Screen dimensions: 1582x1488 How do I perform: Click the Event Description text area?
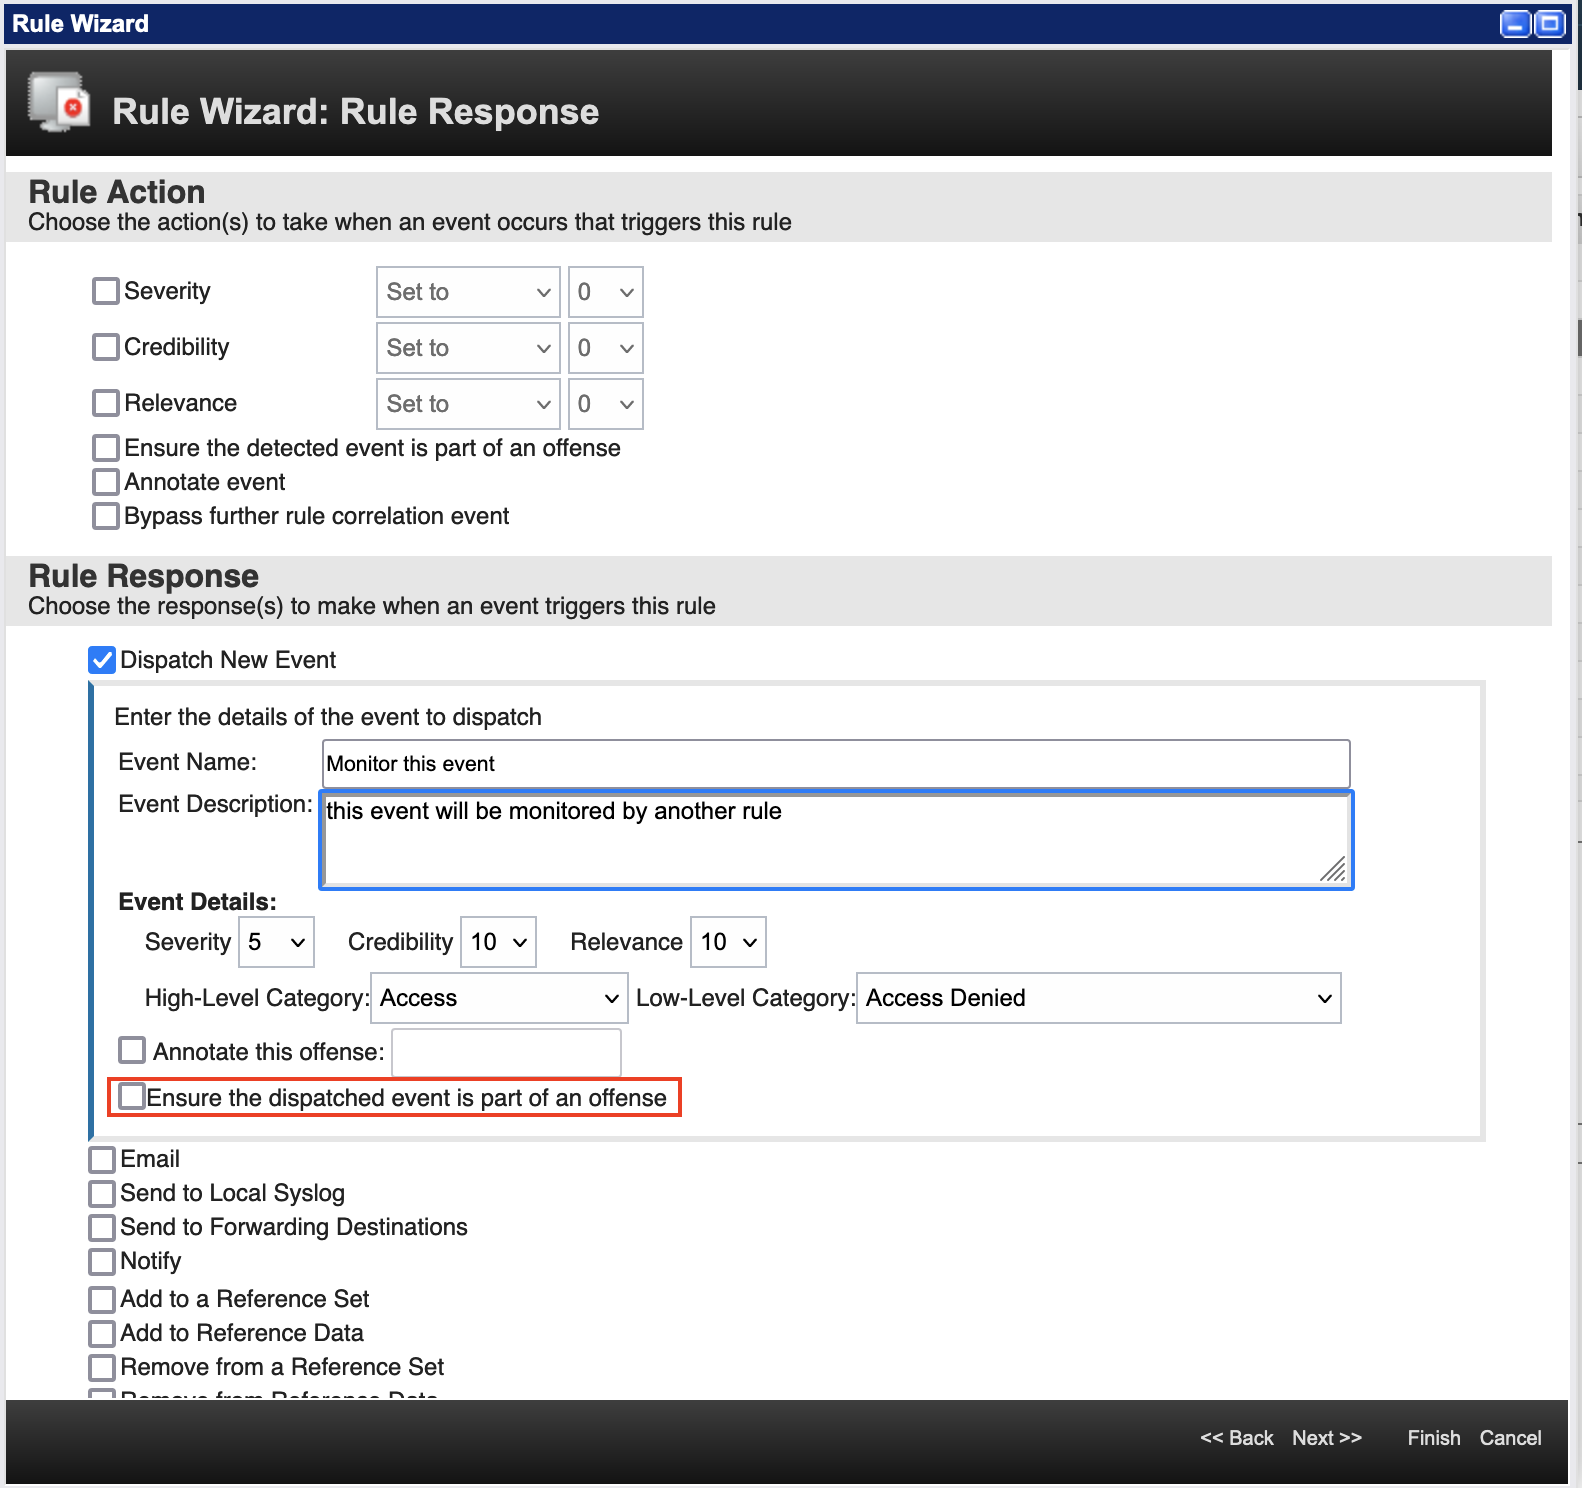click(x=836, y=840)
